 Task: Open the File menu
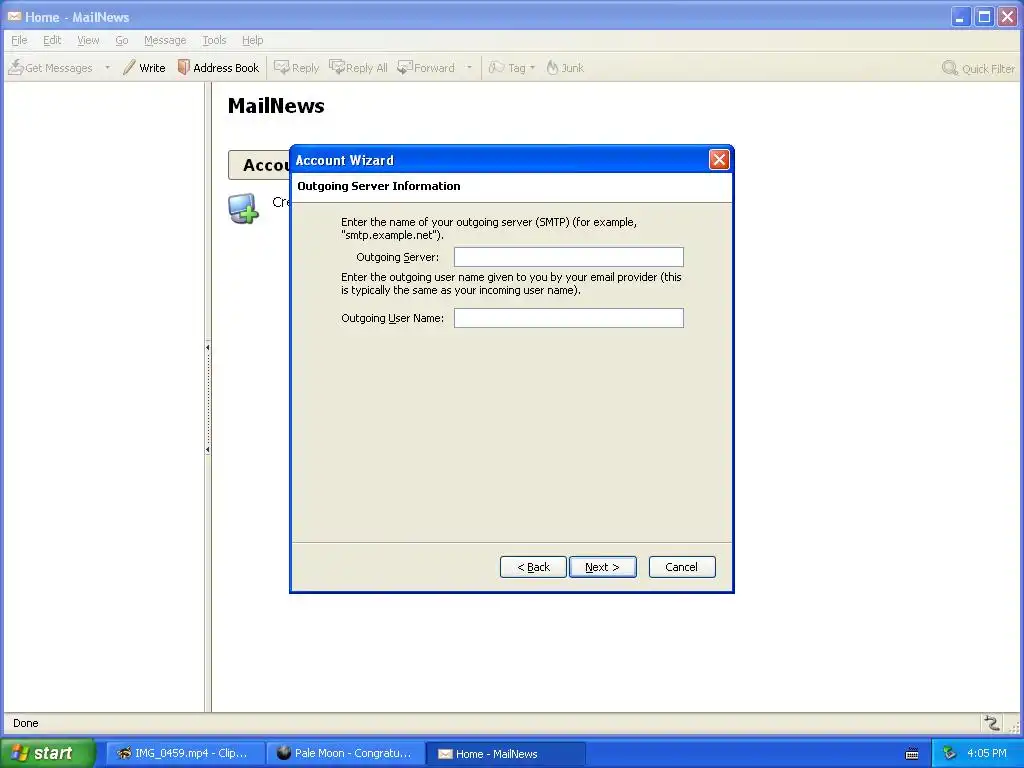[x=19, y=40]
